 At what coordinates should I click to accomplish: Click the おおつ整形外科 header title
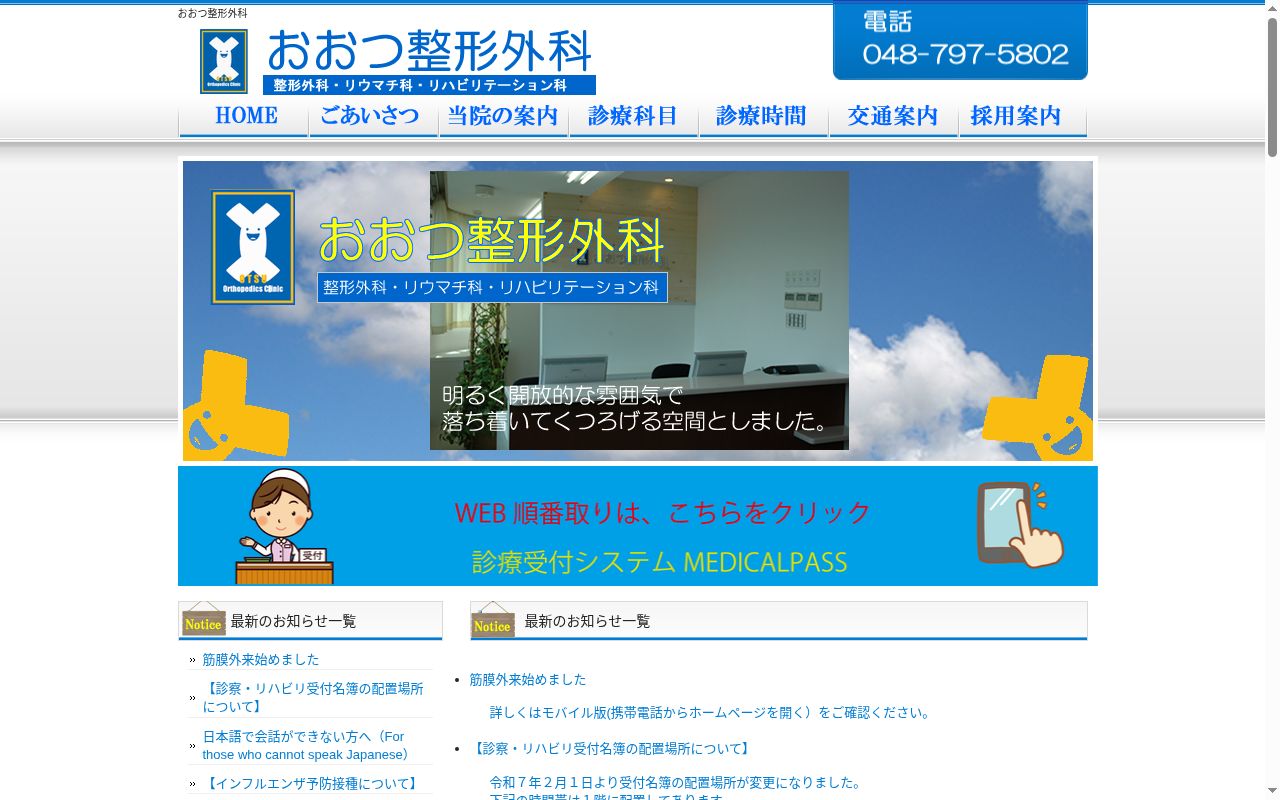429,50
